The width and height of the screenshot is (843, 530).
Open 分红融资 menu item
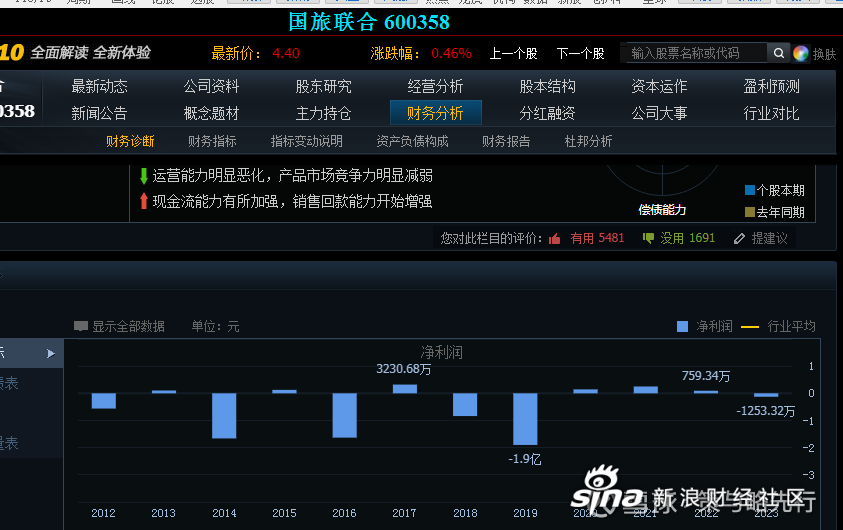(x=547, y=113)
